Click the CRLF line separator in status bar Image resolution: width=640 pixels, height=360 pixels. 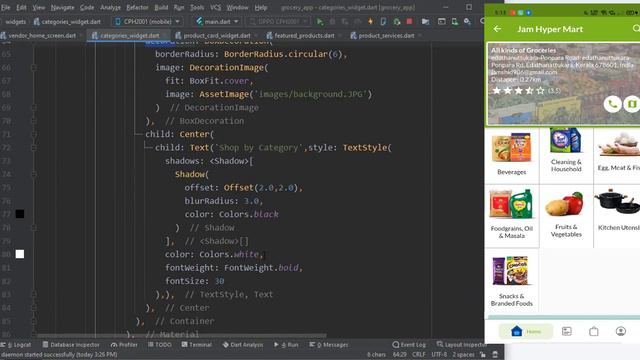[x=419, y=355]
